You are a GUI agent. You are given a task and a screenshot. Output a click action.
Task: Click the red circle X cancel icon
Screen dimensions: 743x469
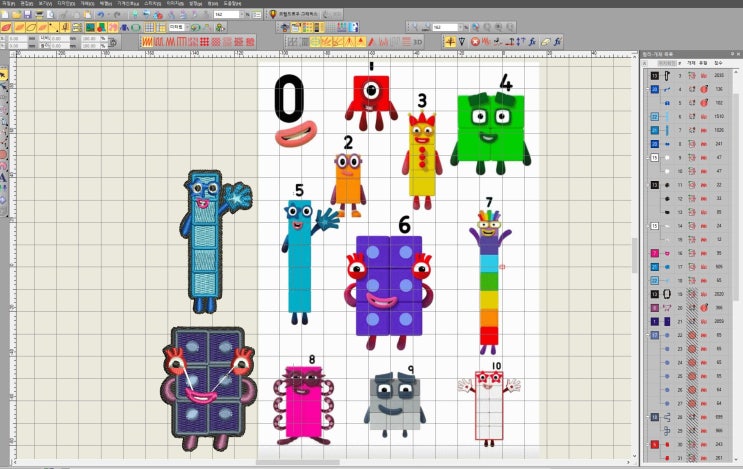click(475, 42)
